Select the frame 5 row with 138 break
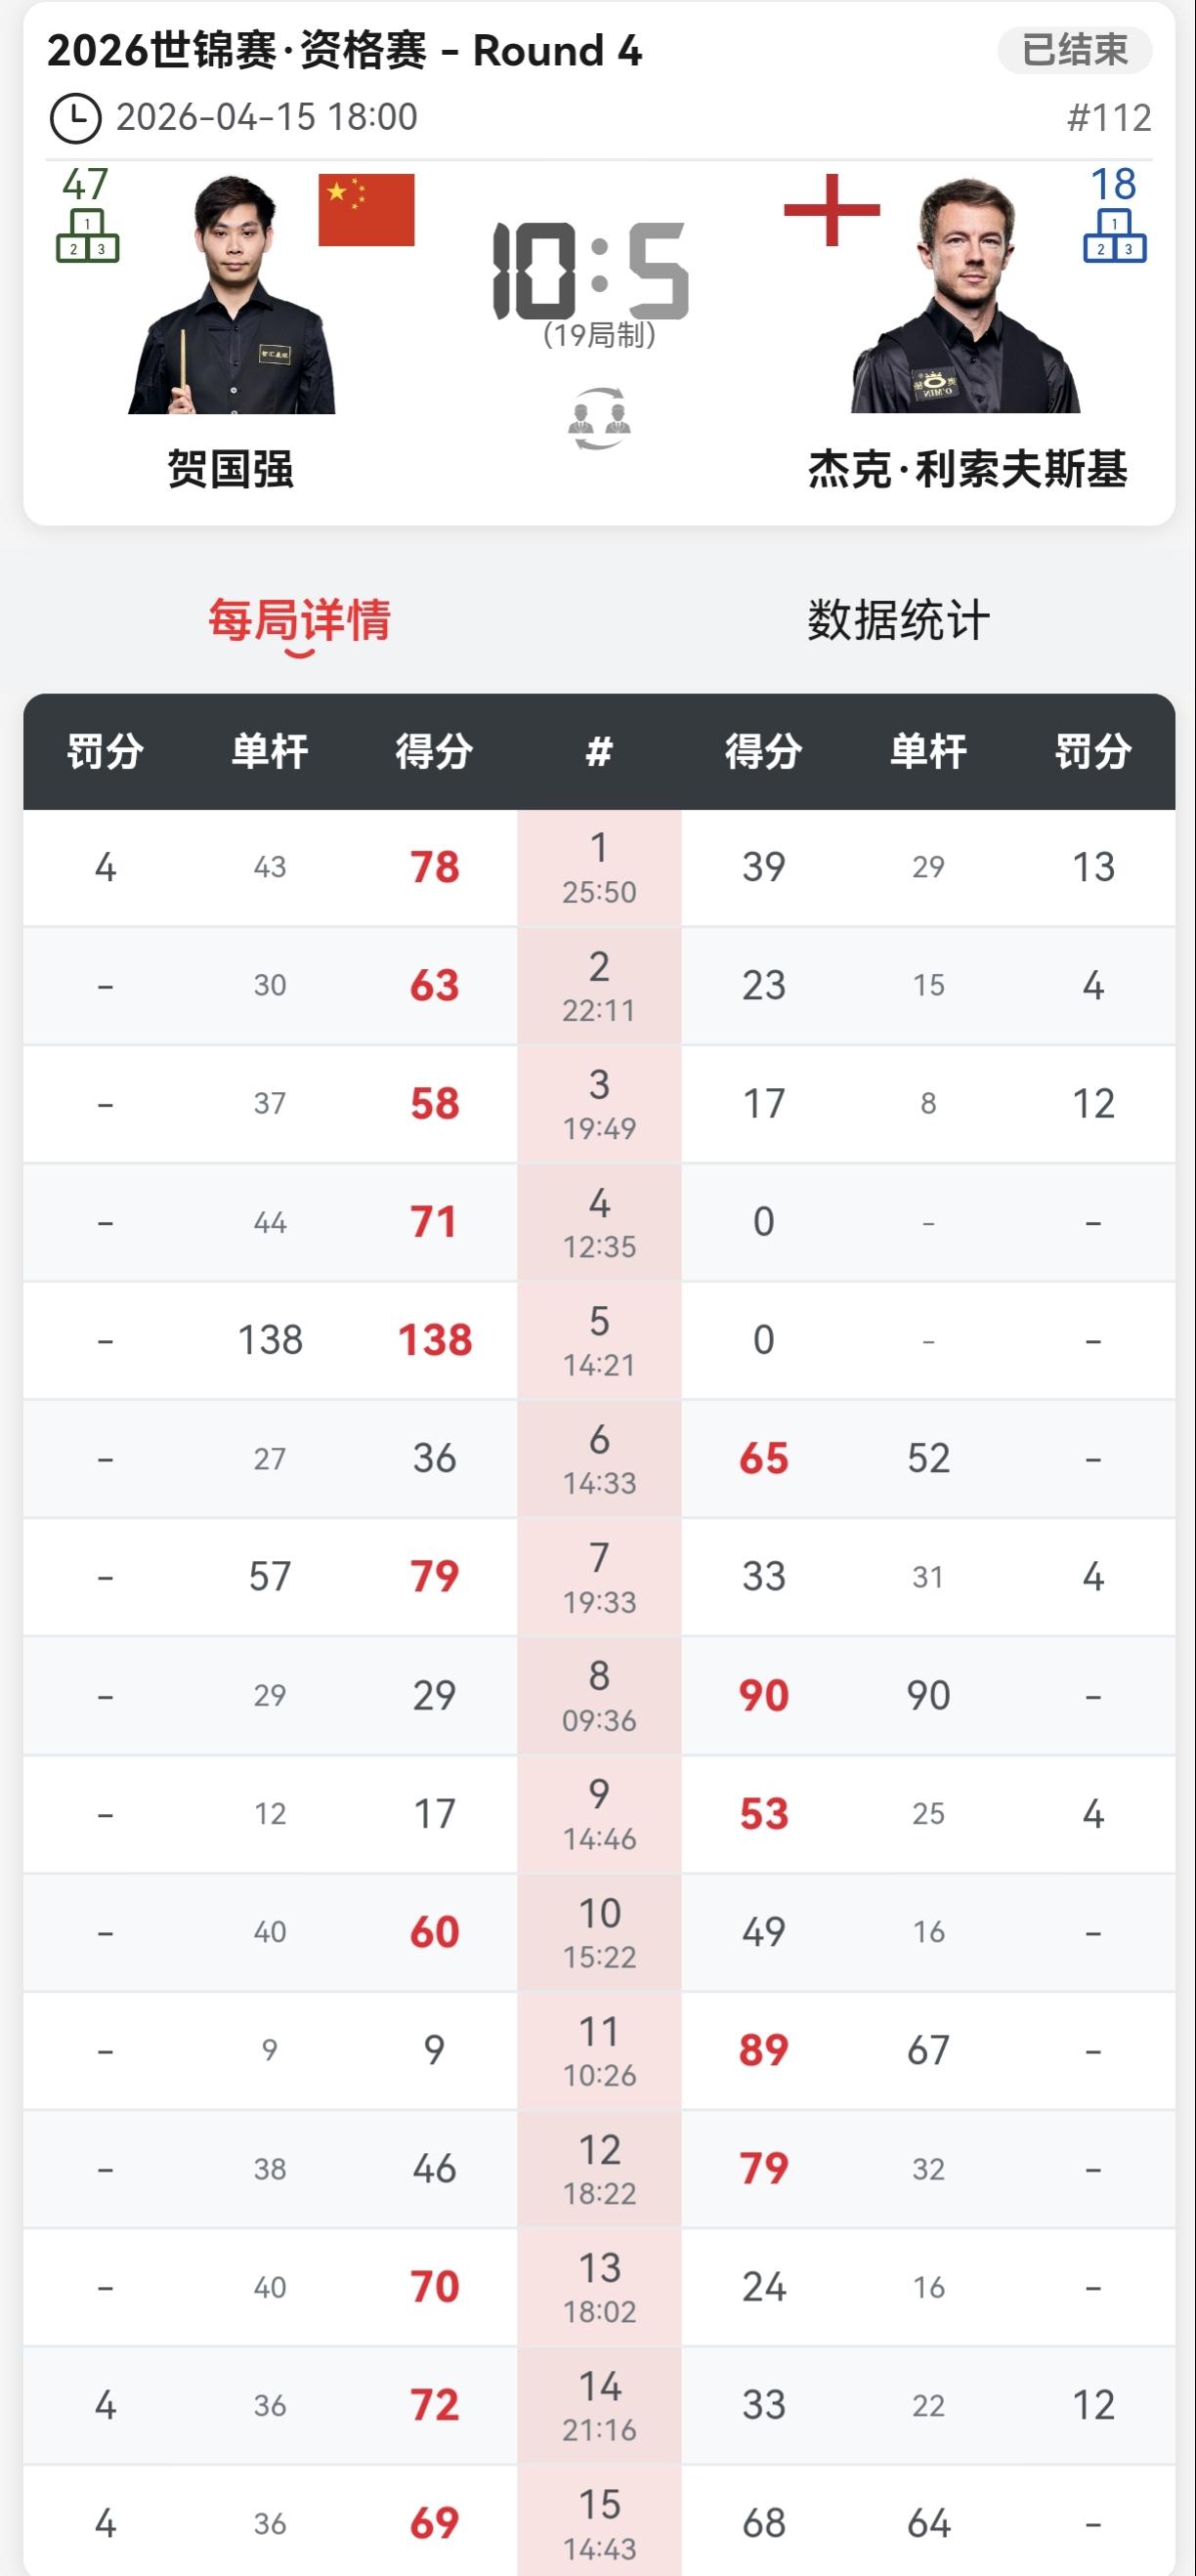Screen dimensions: 1196x2576 tap(599, 1340)
